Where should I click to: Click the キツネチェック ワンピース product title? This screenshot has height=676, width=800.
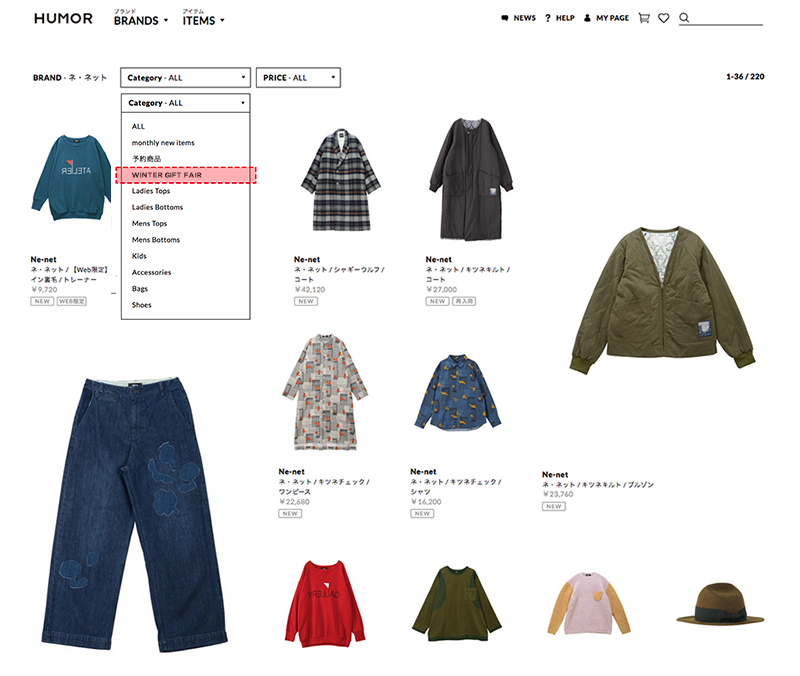tap(324, 487)
